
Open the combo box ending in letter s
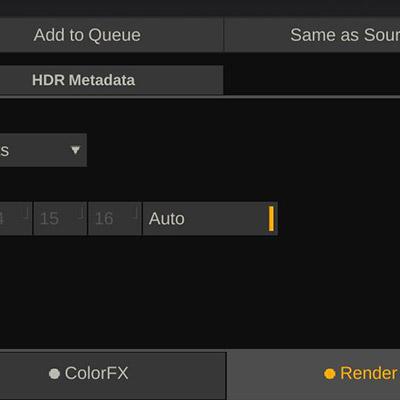pos(43,150)
